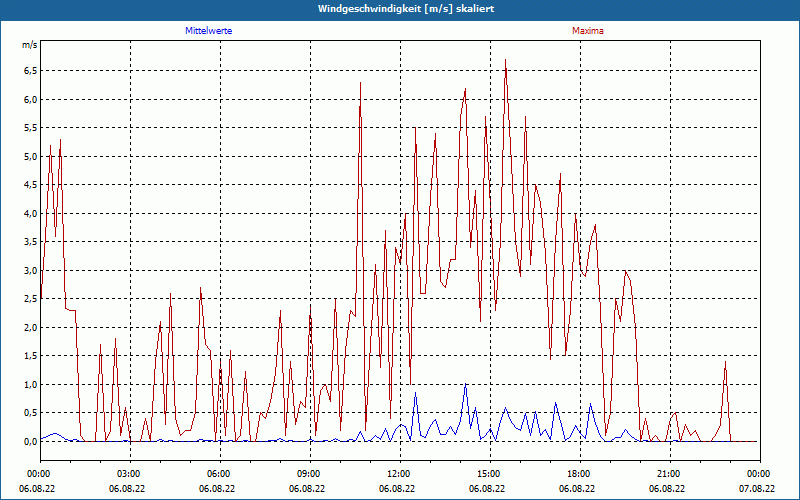Click the 0,0 y-axis value
This screenshot has width=800, height=500.
tap(31, 441)
